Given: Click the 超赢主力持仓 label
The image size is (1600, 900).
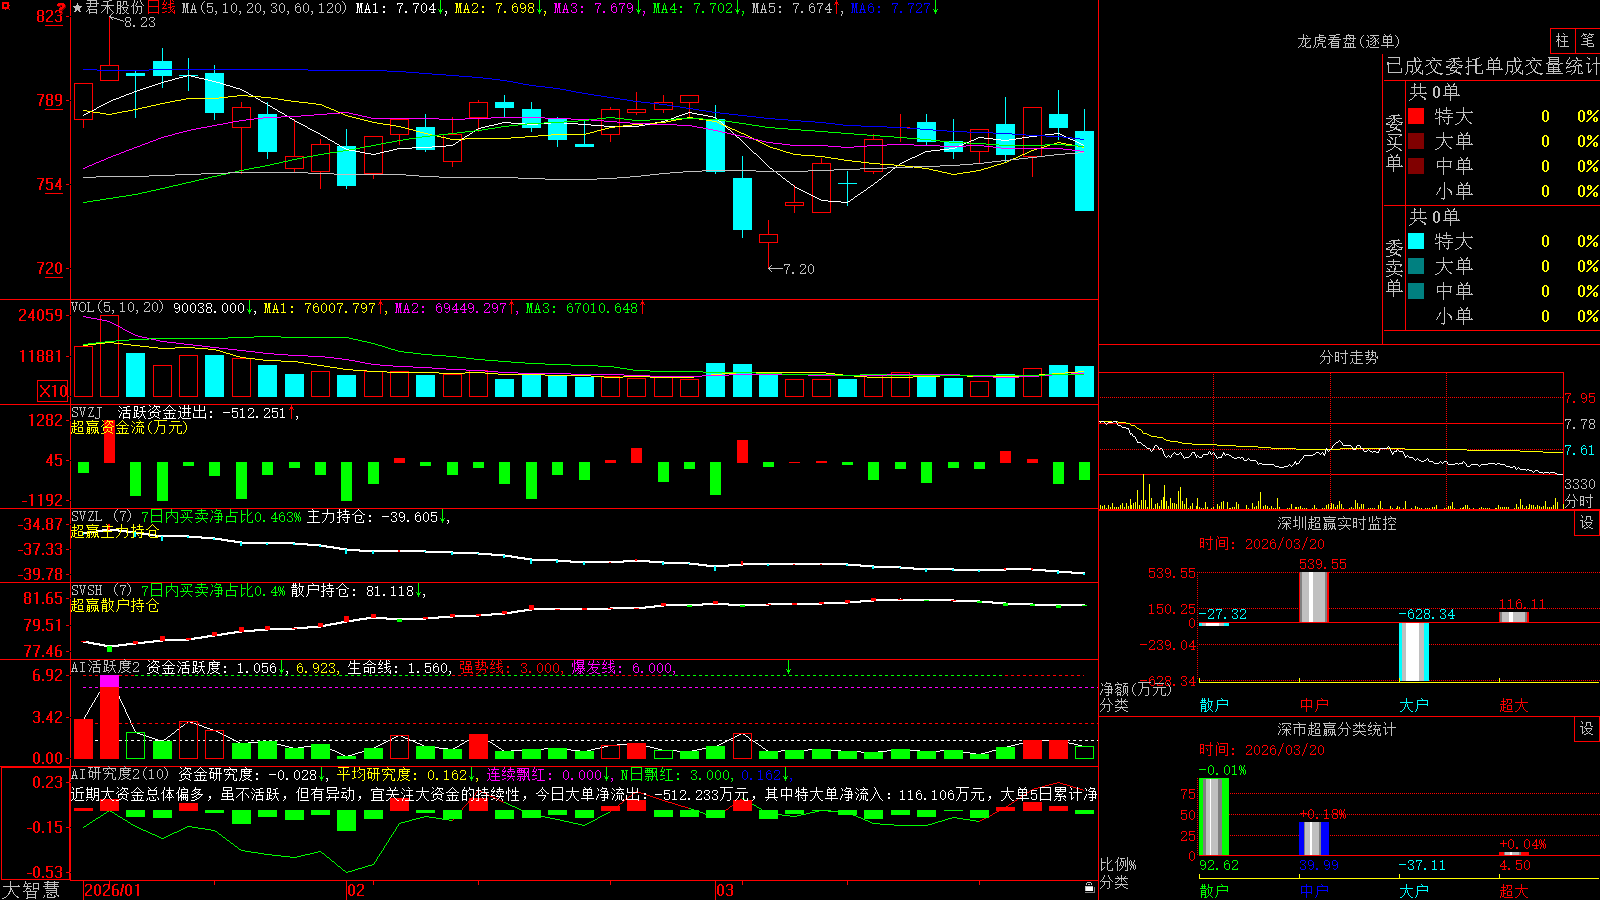Looking at the screenshot, I should point(115,531).
